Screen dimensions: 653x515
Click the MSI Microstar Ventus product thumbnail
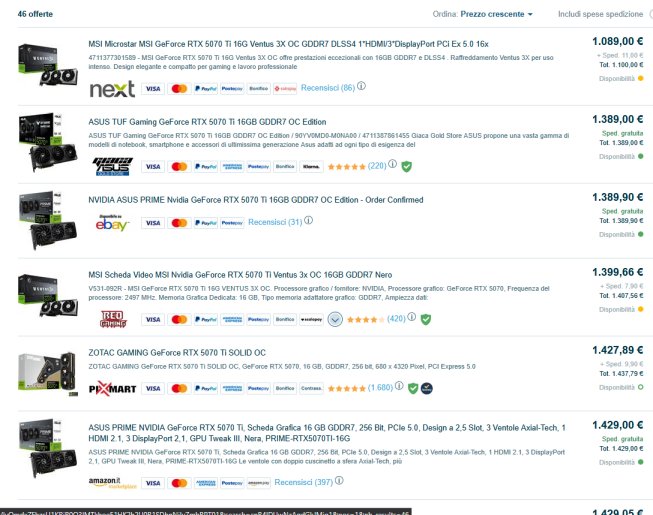(48, 65)
